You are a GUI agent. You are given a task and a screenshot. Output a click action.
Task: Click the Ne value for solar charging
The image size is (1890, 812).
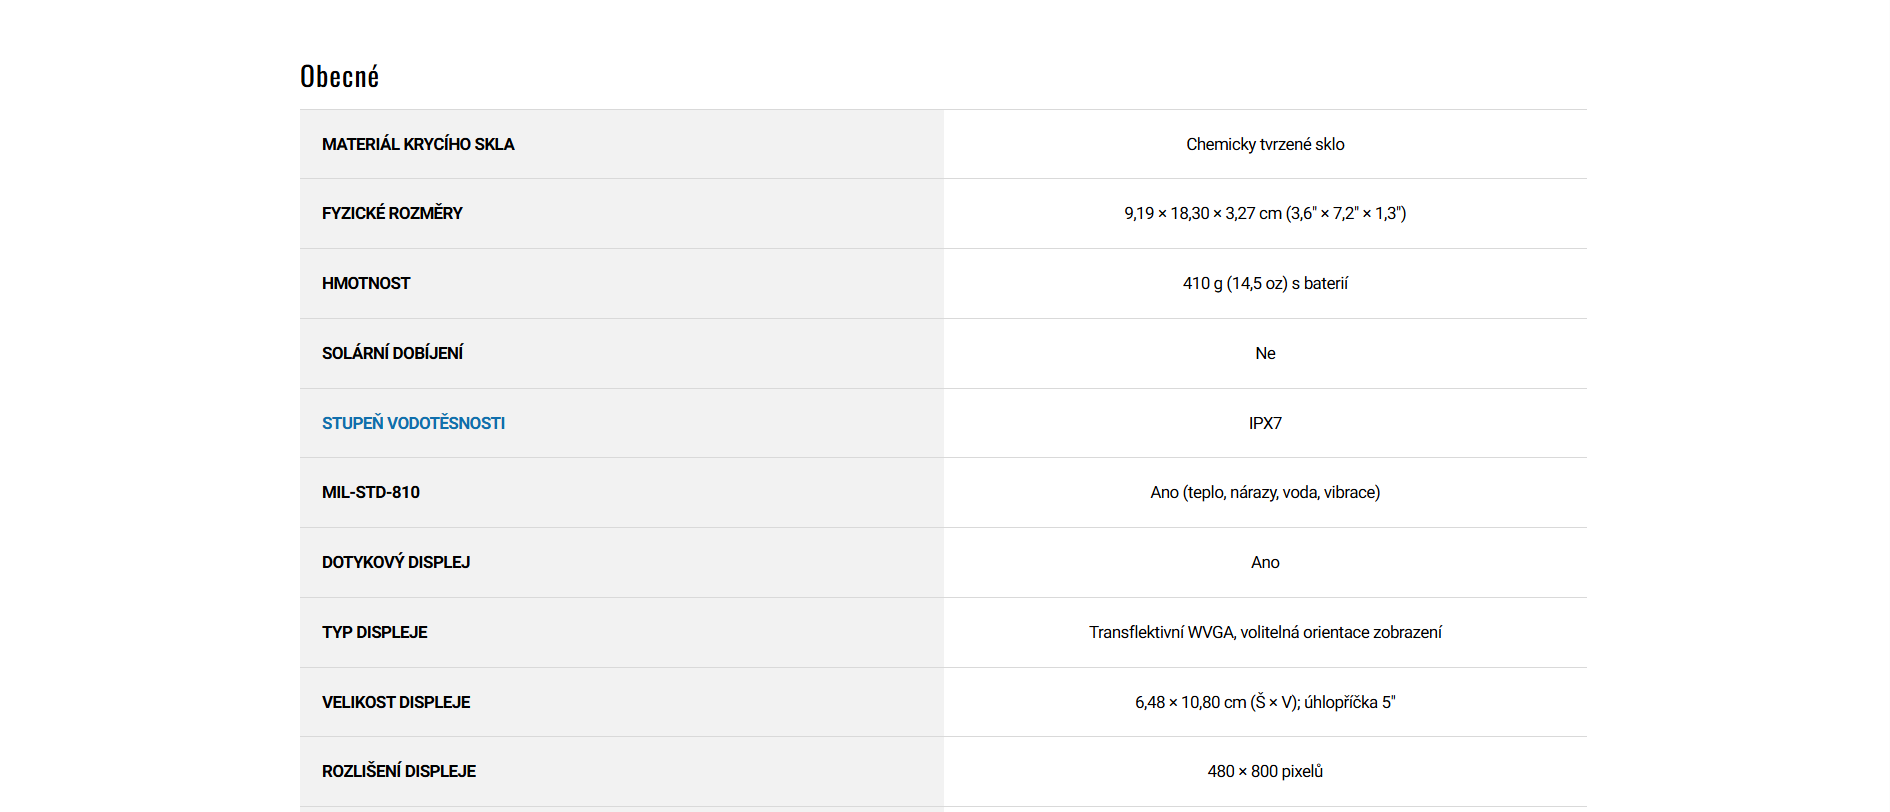[x=1265, y=353]
